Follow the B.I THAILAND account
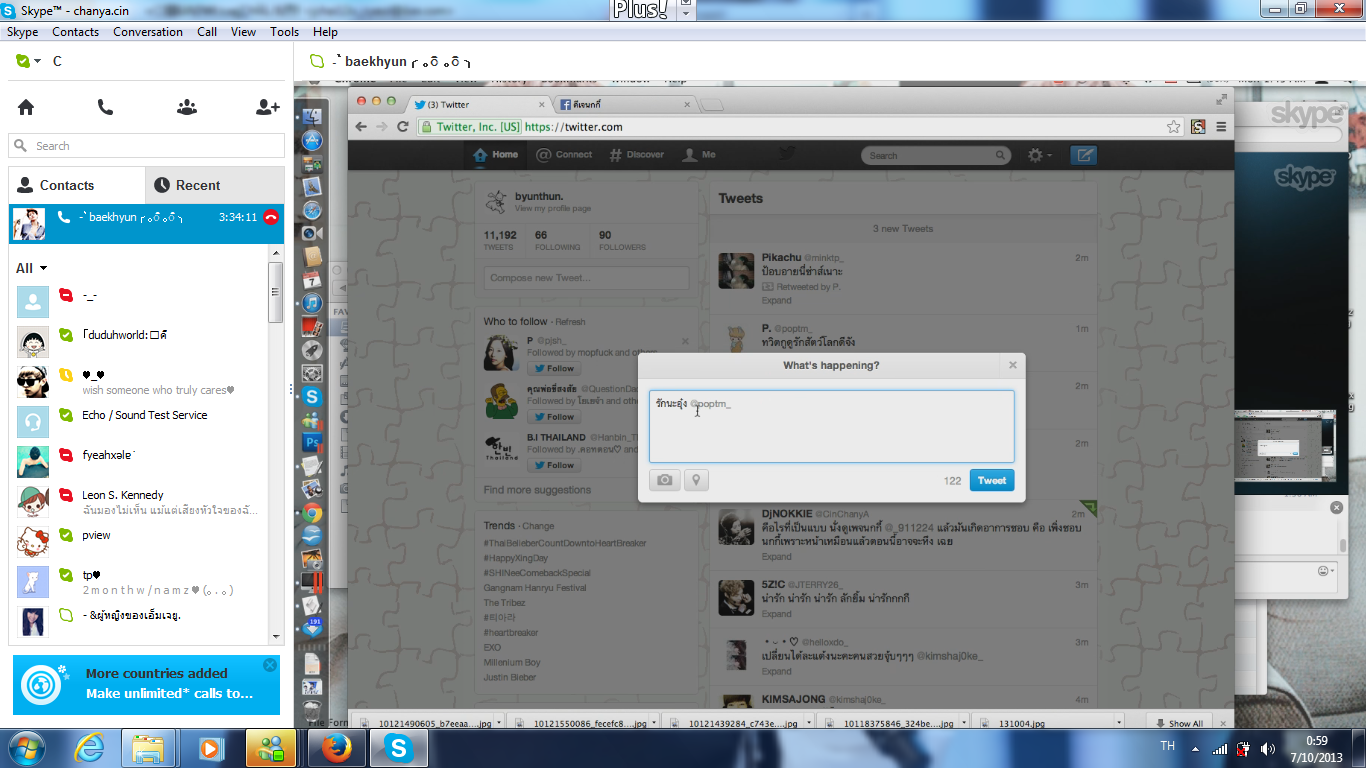This screenshot has width=1366, height=768. (x=553, y=465)
